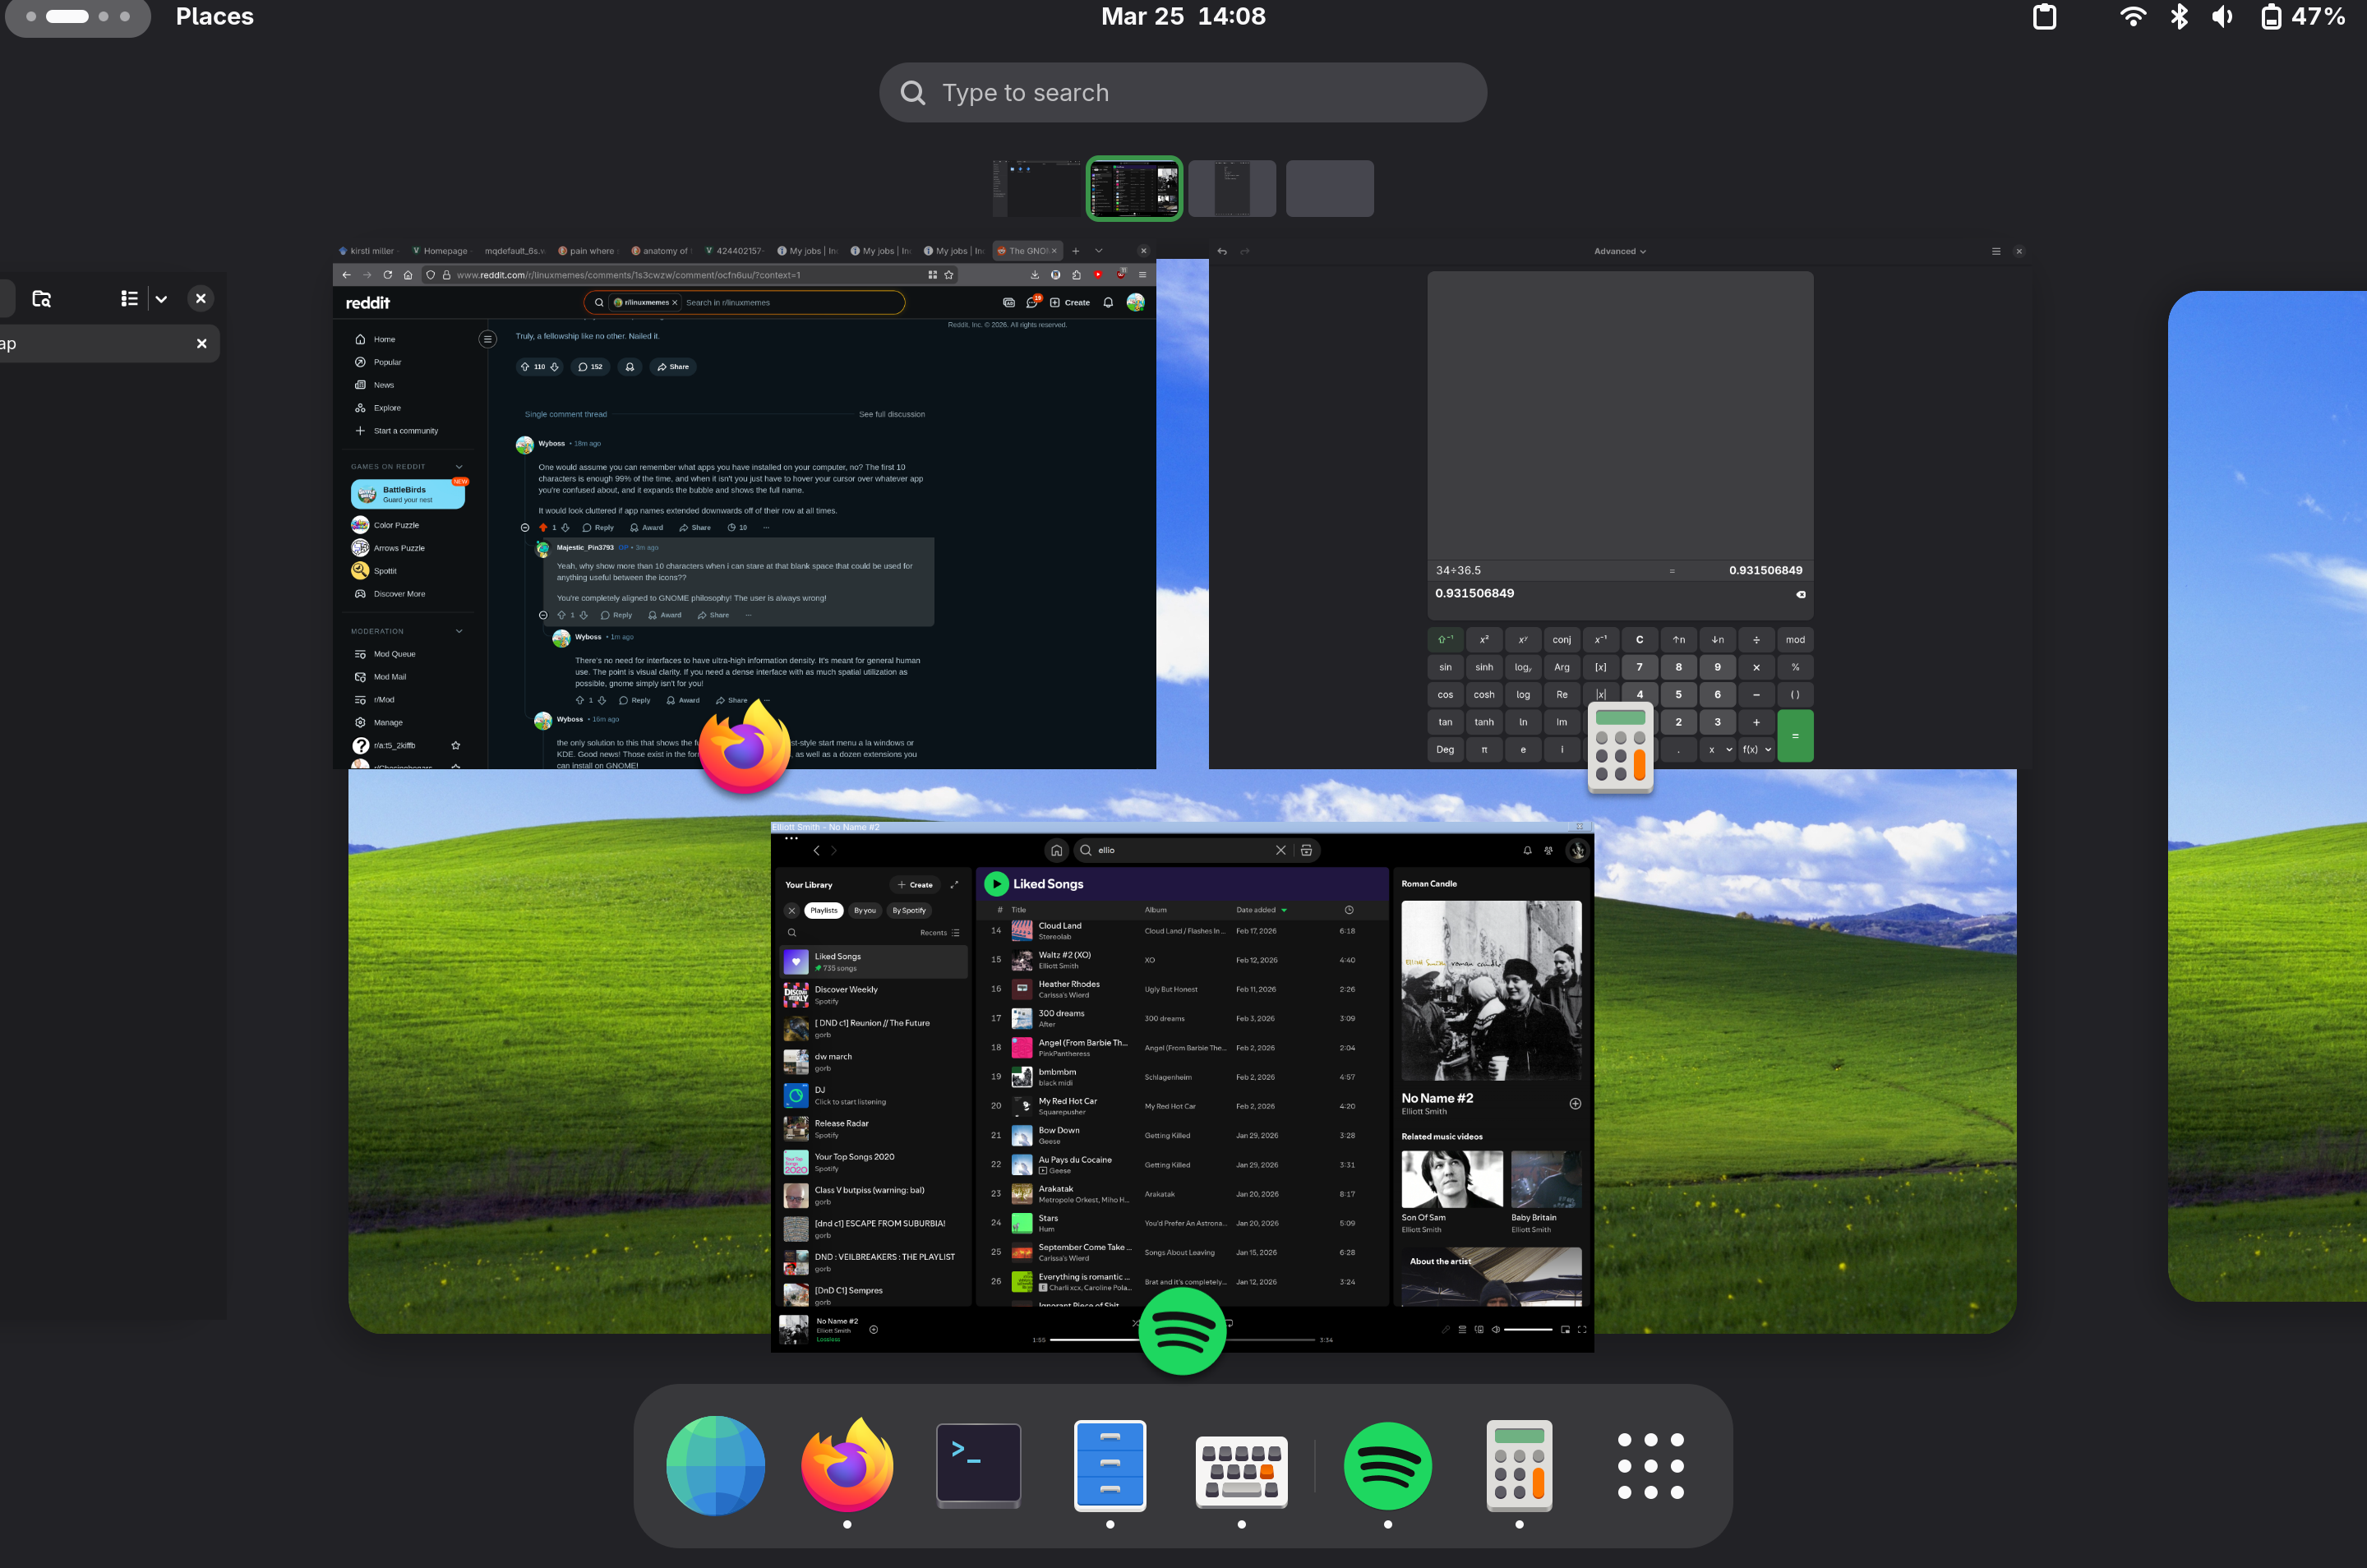Click the Bluetooth icon in top bar

click(x=2179, y=17)
